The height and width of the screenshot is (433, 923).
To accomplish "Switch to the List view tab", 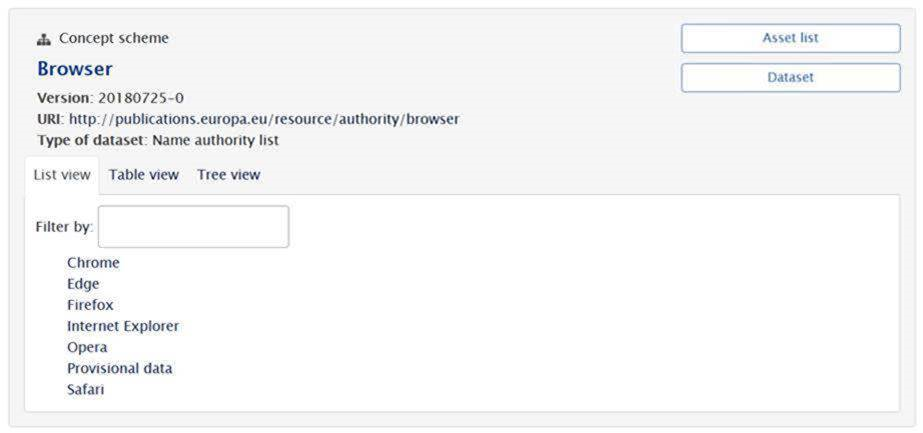I will pos(62,175).
